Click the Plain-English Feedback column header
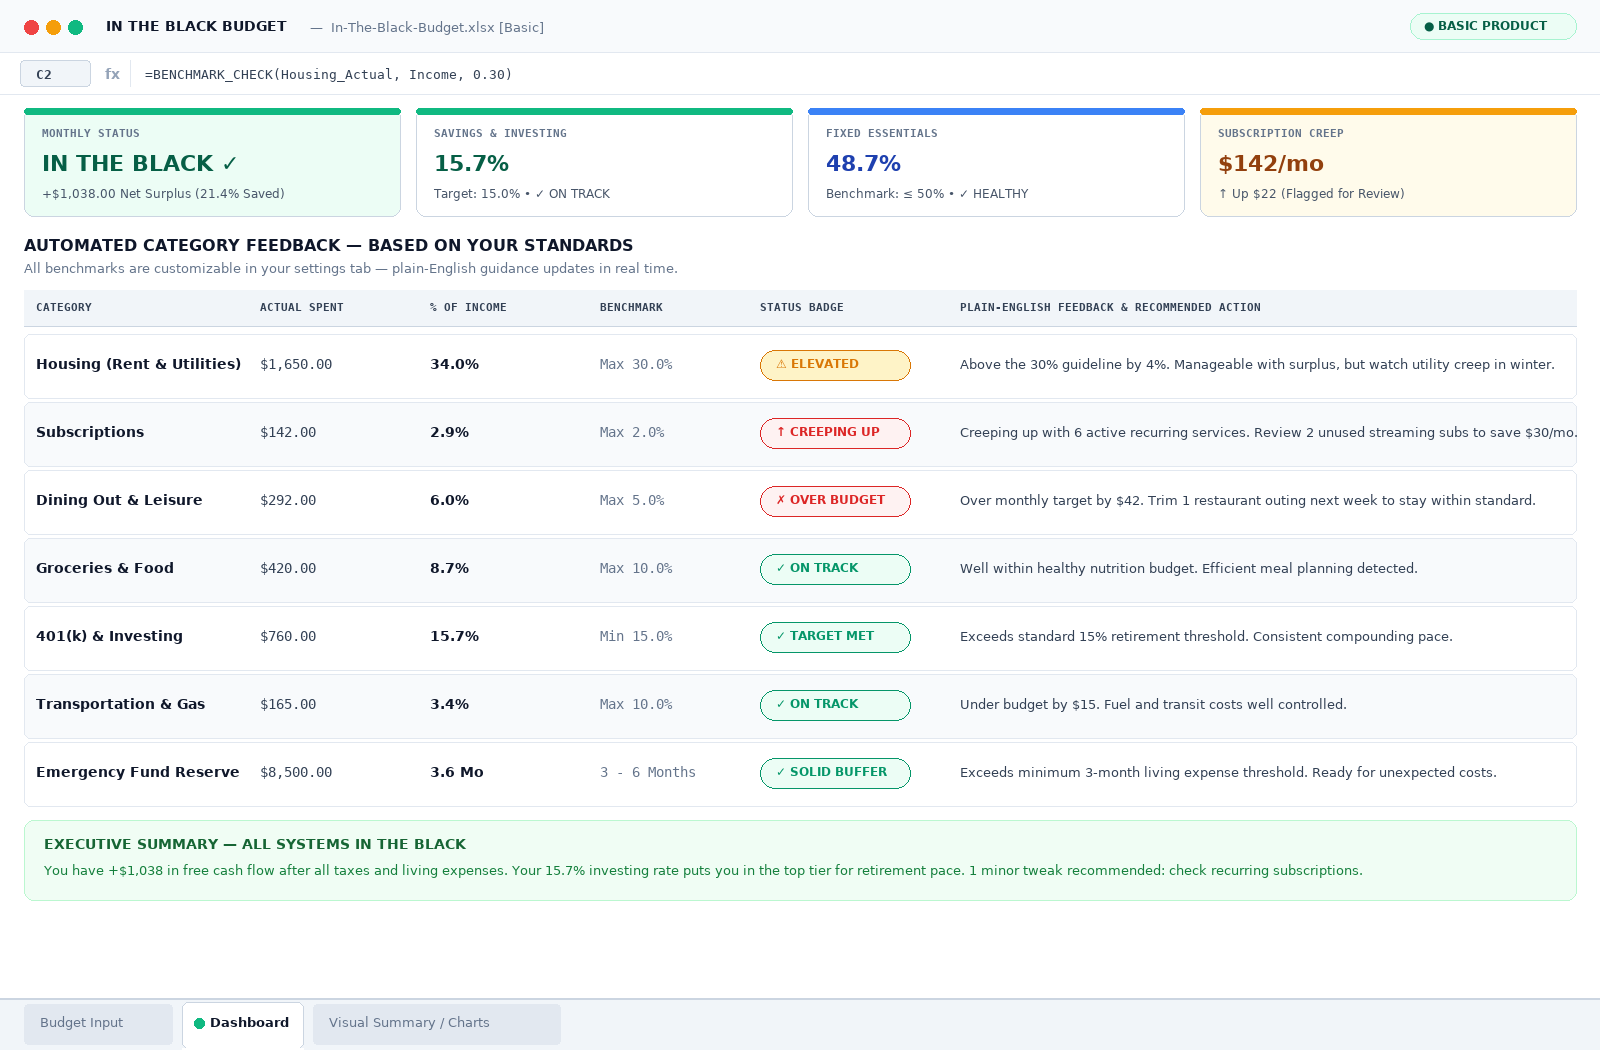The height and width of the screenshot is (1050, 1600). point(1110,308)
